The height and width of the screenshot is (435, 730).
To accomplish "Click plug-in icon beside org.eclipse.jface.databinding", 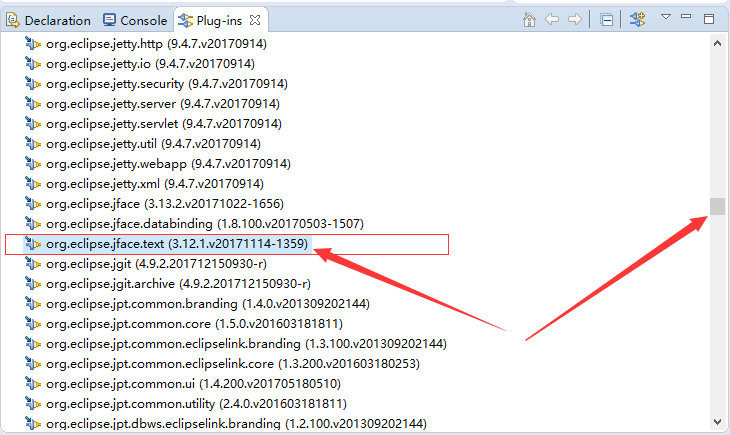I will pos(33,224).
